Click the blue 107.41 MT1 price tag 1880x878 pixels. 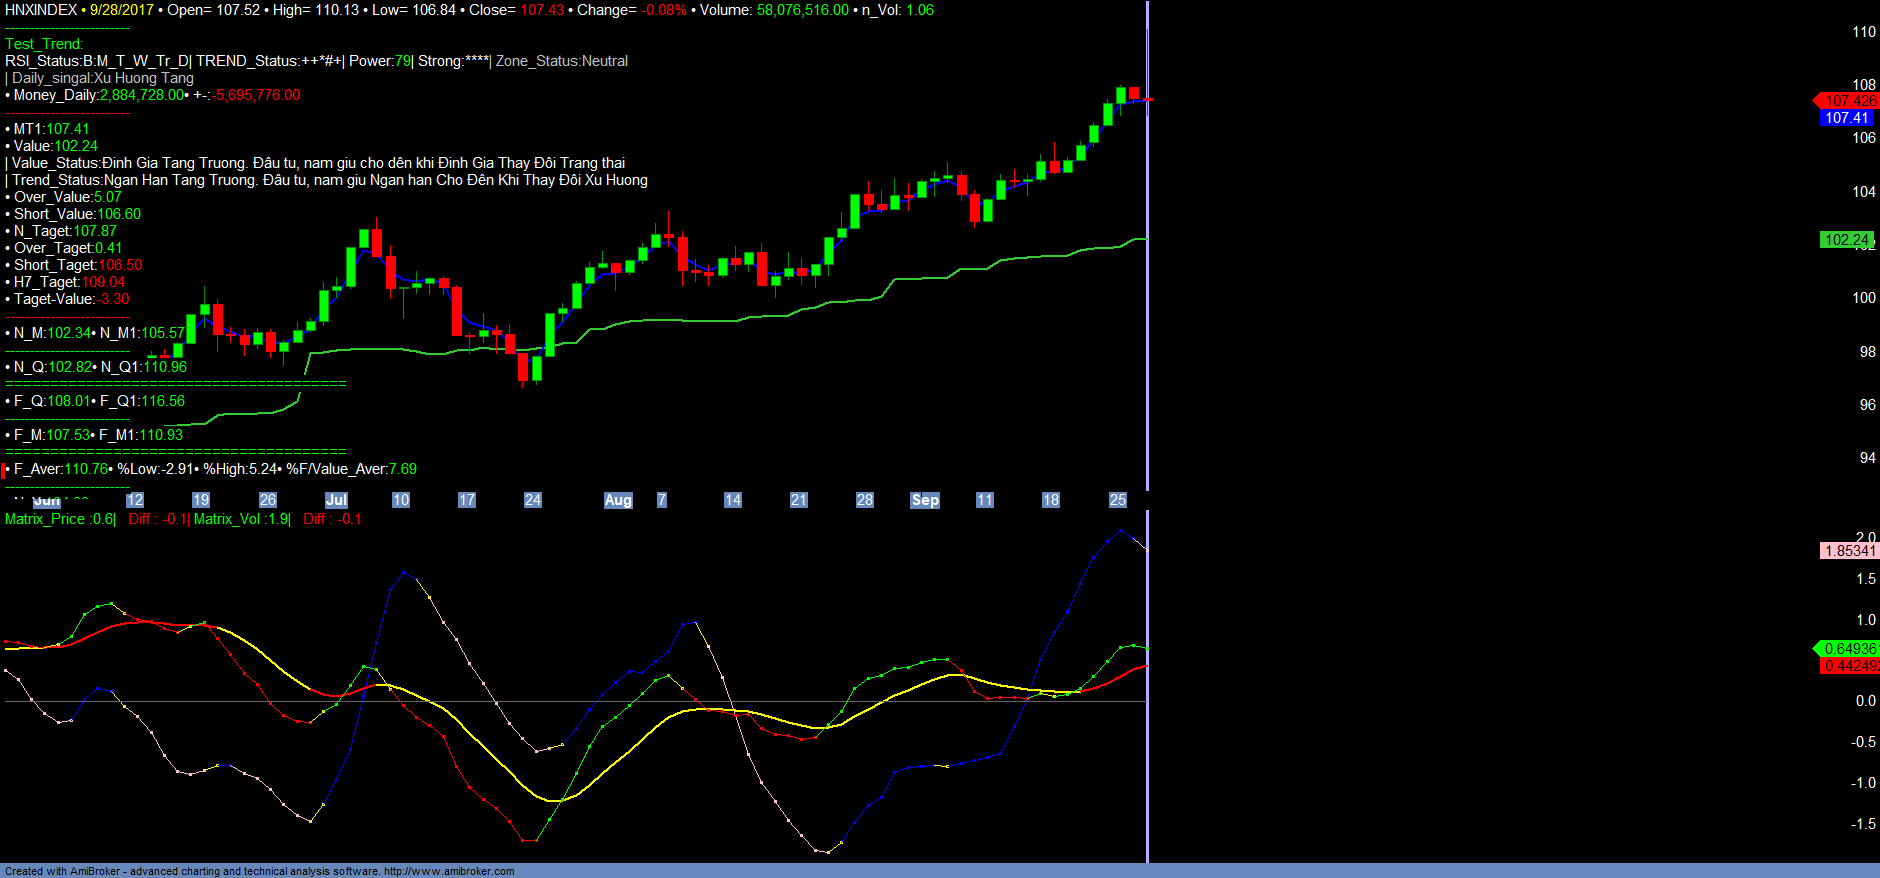1846,118
